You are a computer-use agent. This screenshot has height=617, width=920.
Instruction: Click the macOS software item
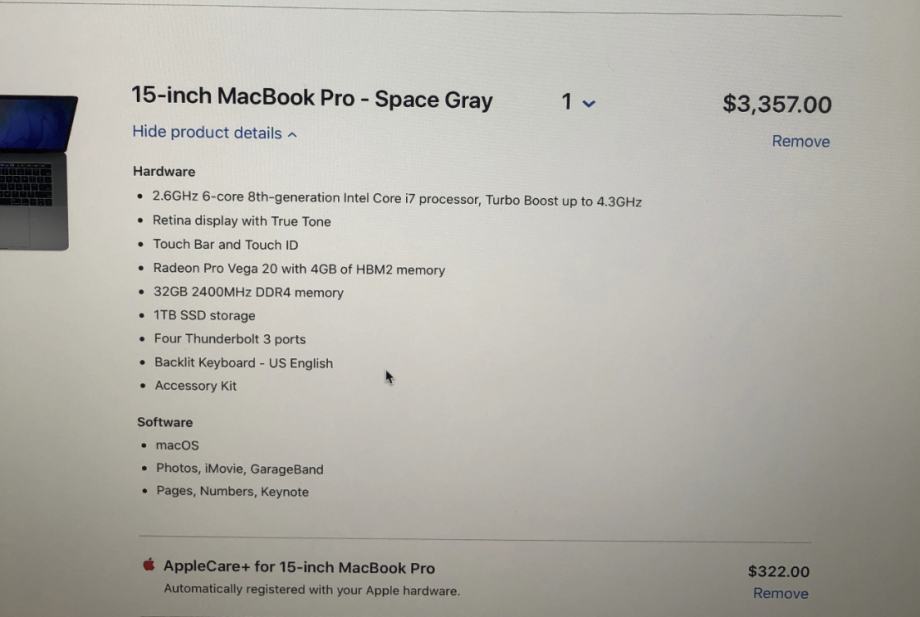[177, 445]
